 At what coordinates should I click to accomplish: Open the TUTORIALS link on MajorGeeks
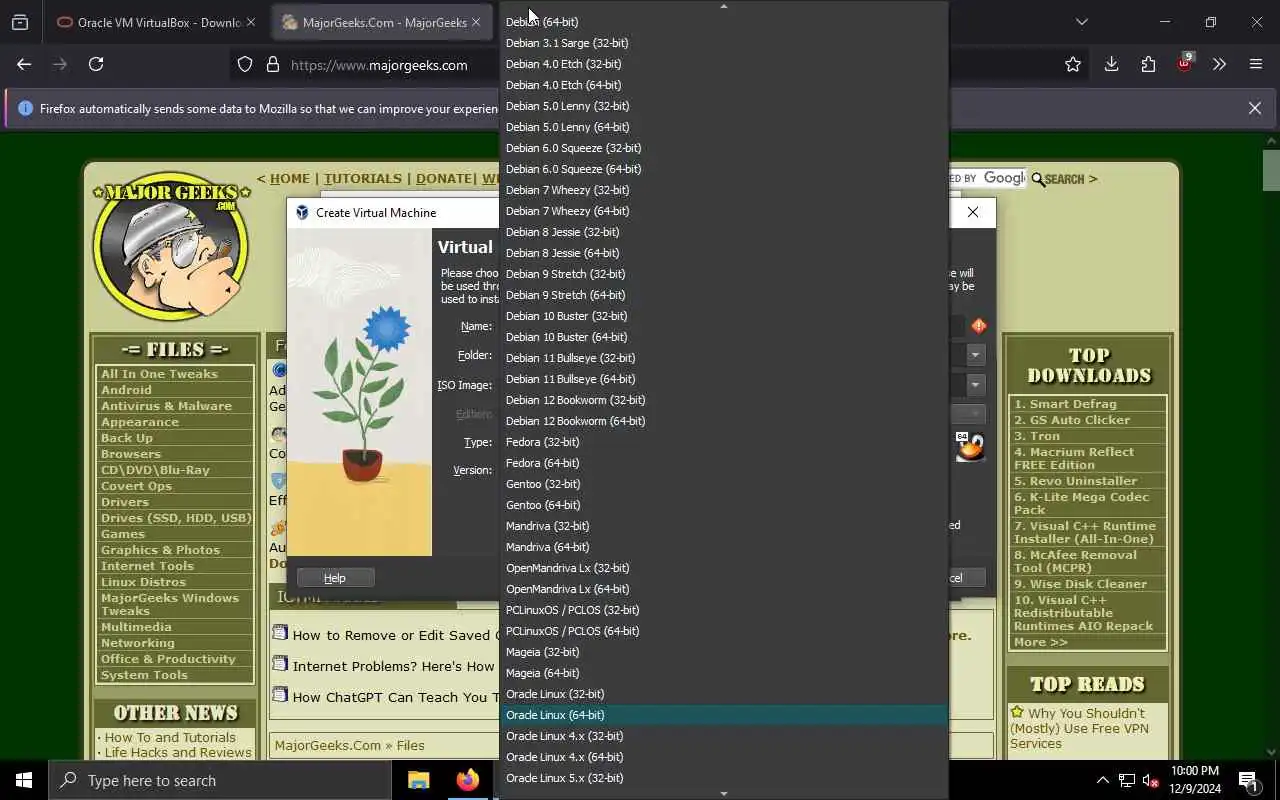(363, 179)
